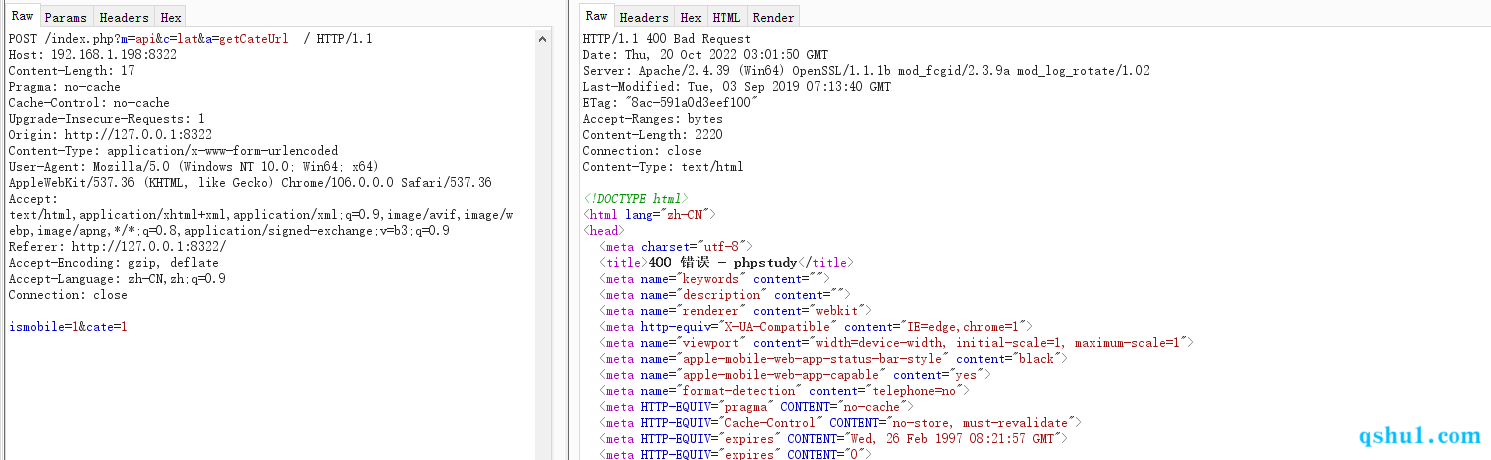Viewport: 1491px width, 460px height.
Task: Click the request pane scroll-up arrow
Action: coord(544,39)
